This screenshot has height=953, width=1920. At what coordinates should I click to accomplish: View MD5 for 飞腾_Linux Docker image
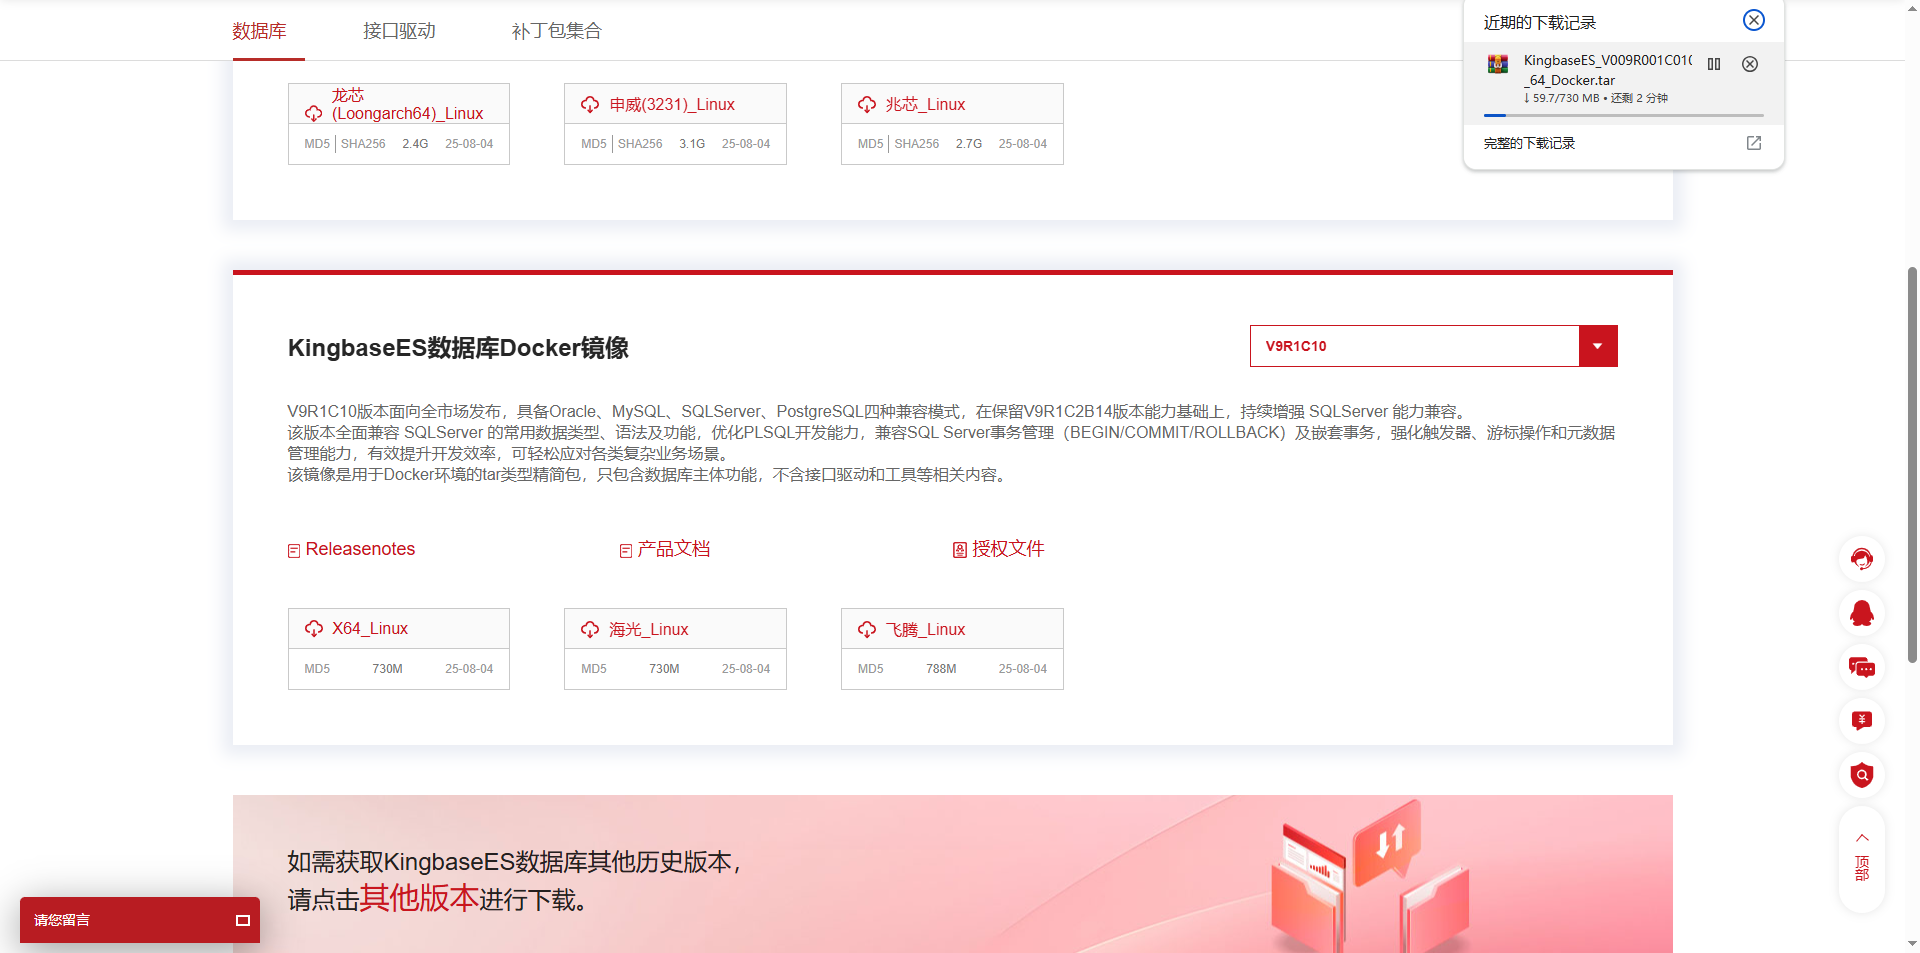tap(871, 669)
